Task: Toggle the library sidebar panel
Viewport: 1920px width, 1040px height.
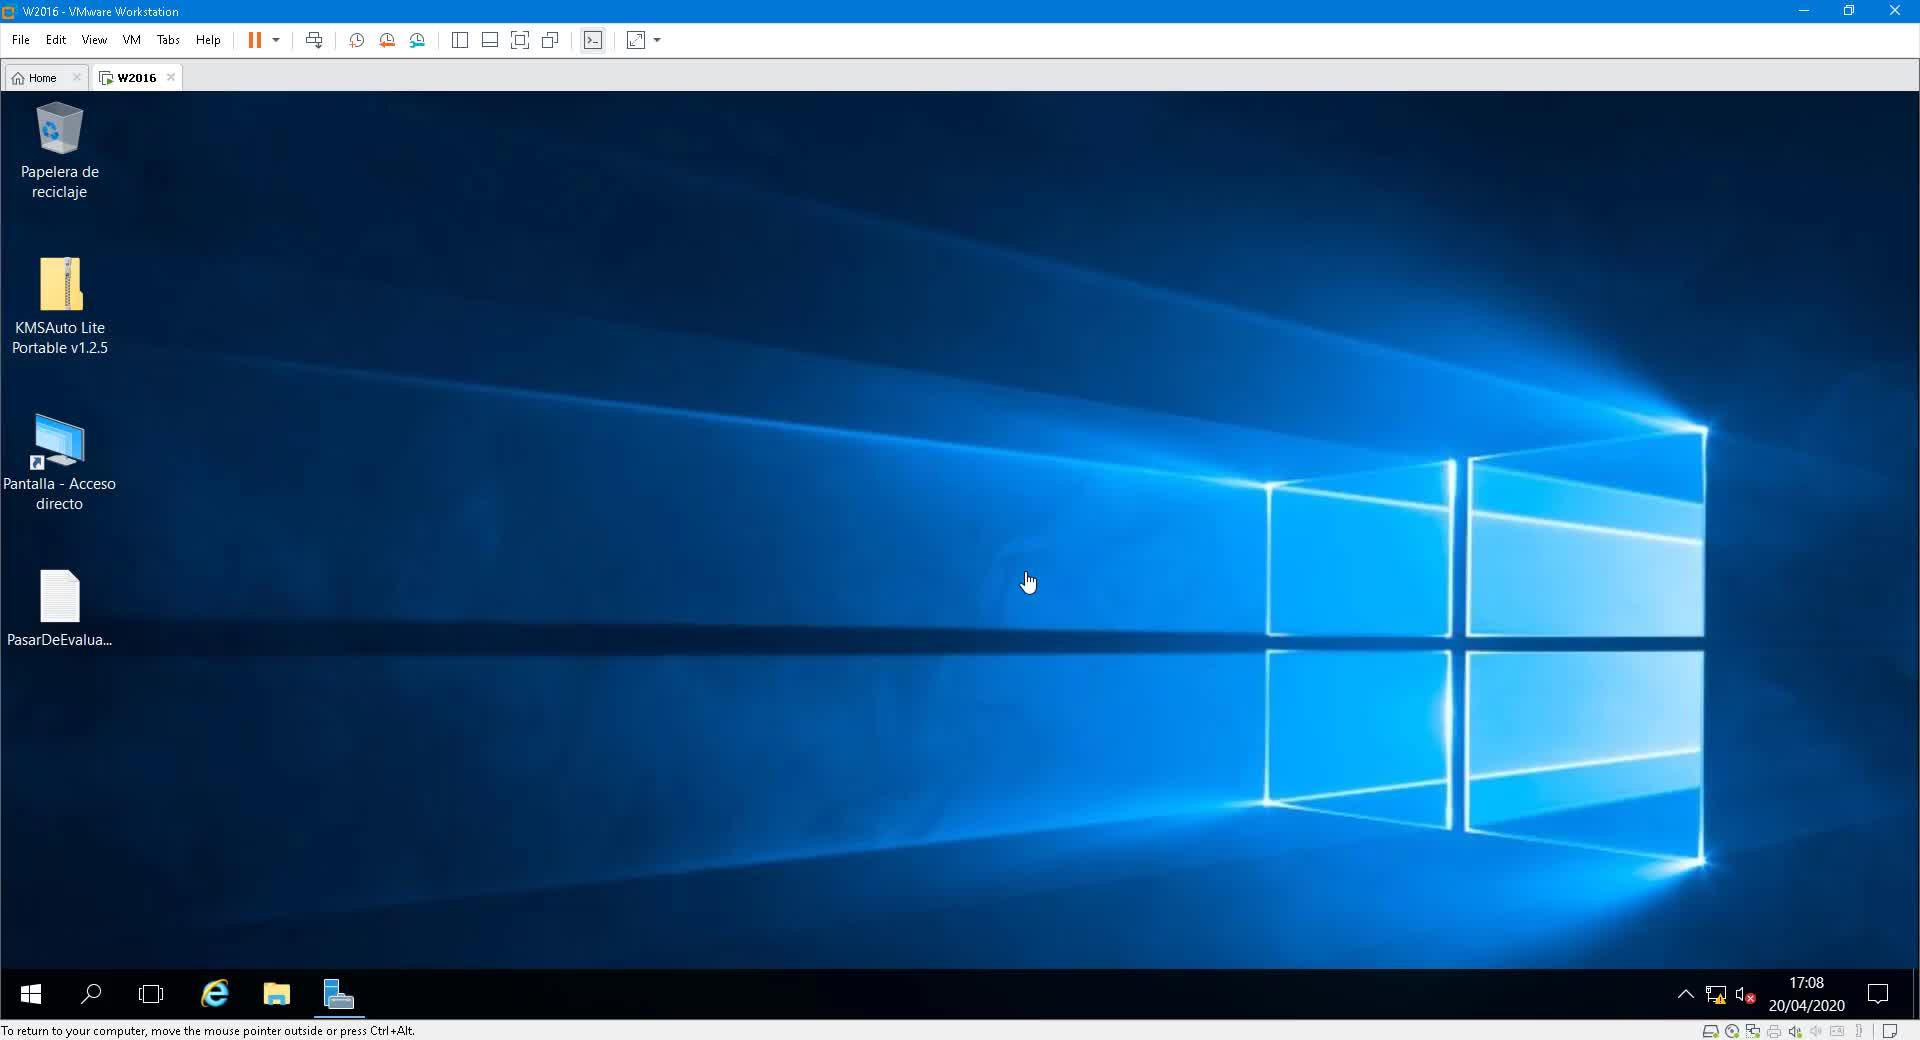Action: [460, 40]
